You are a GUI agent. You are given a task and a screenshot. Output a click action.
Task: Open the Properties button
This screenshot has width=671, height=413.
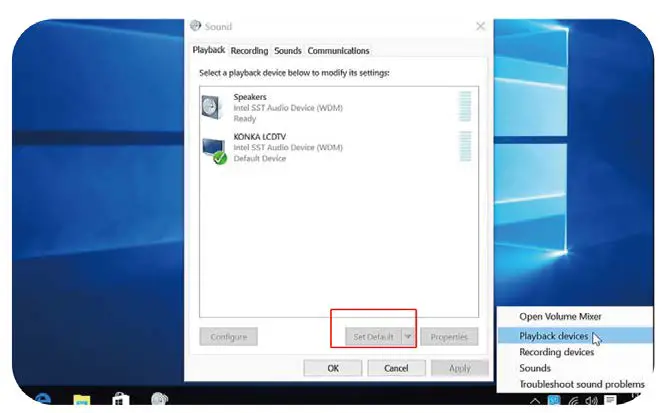(449, 337)
